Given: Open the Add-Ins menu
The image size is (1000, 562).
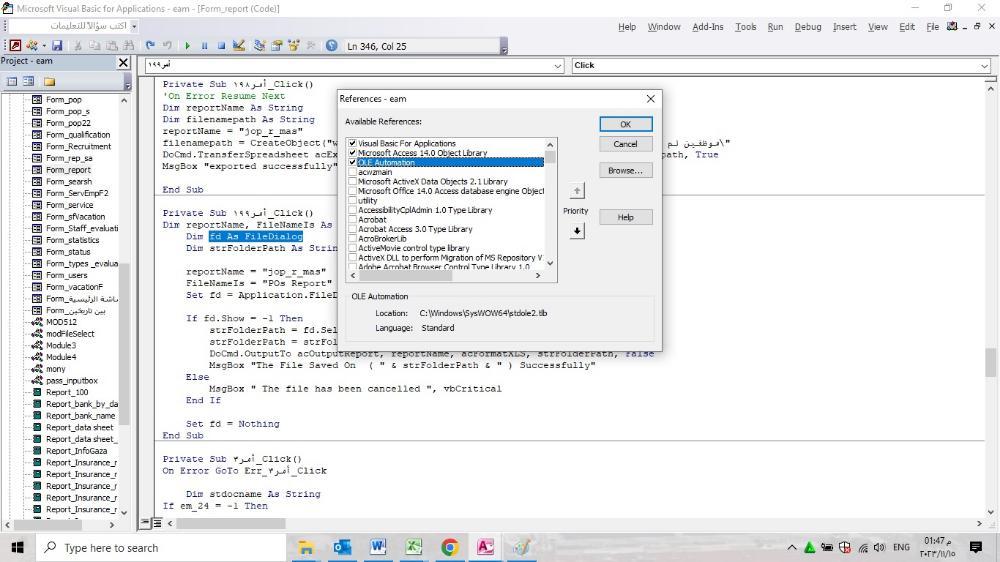Looking at the screenshot, I should tap(708, 27).
